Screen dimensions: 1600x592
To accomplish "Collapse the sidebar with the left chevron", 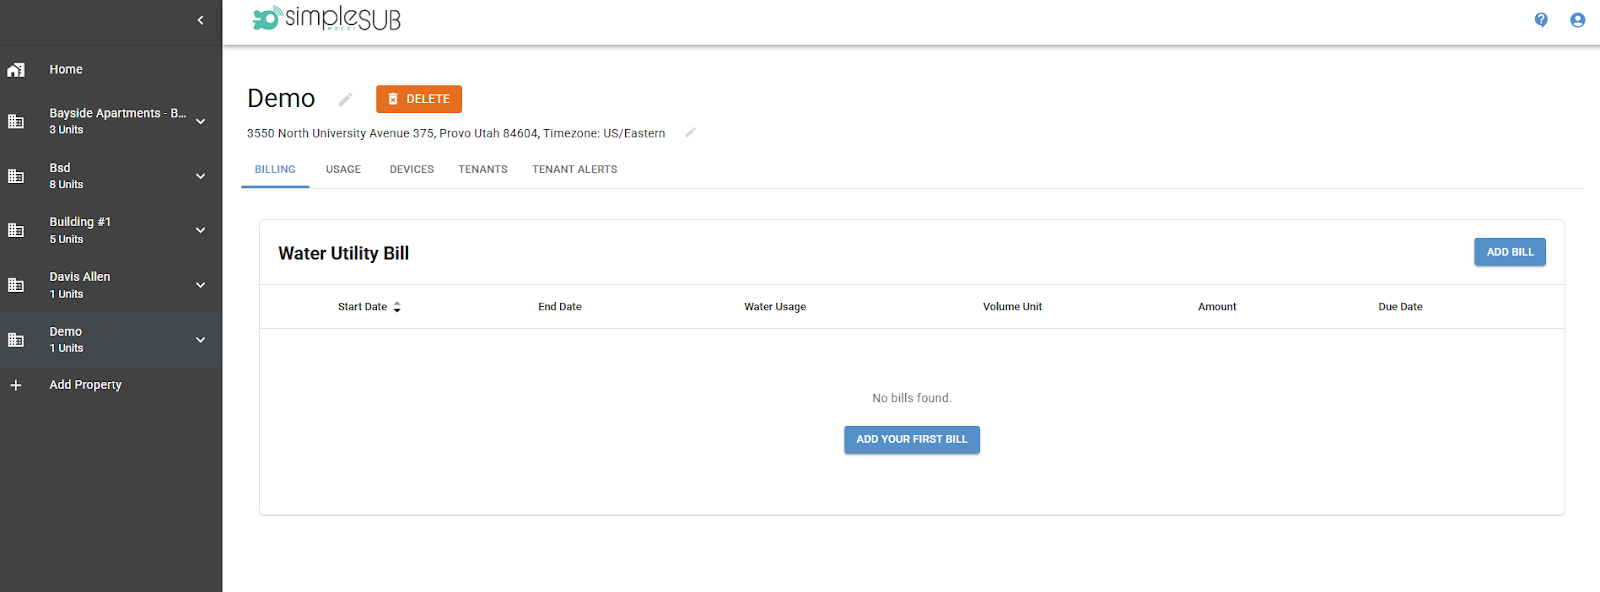I will coord(200,20).
